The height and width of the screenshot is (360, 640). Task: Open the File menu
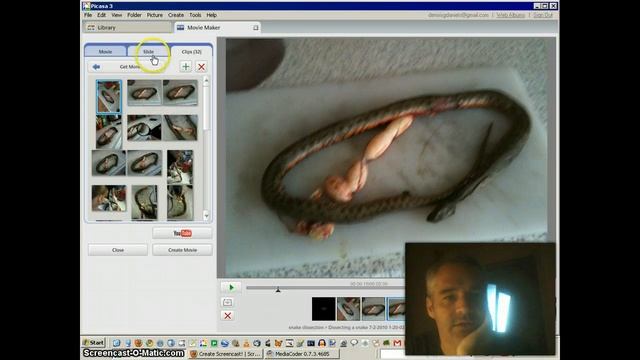88,15
